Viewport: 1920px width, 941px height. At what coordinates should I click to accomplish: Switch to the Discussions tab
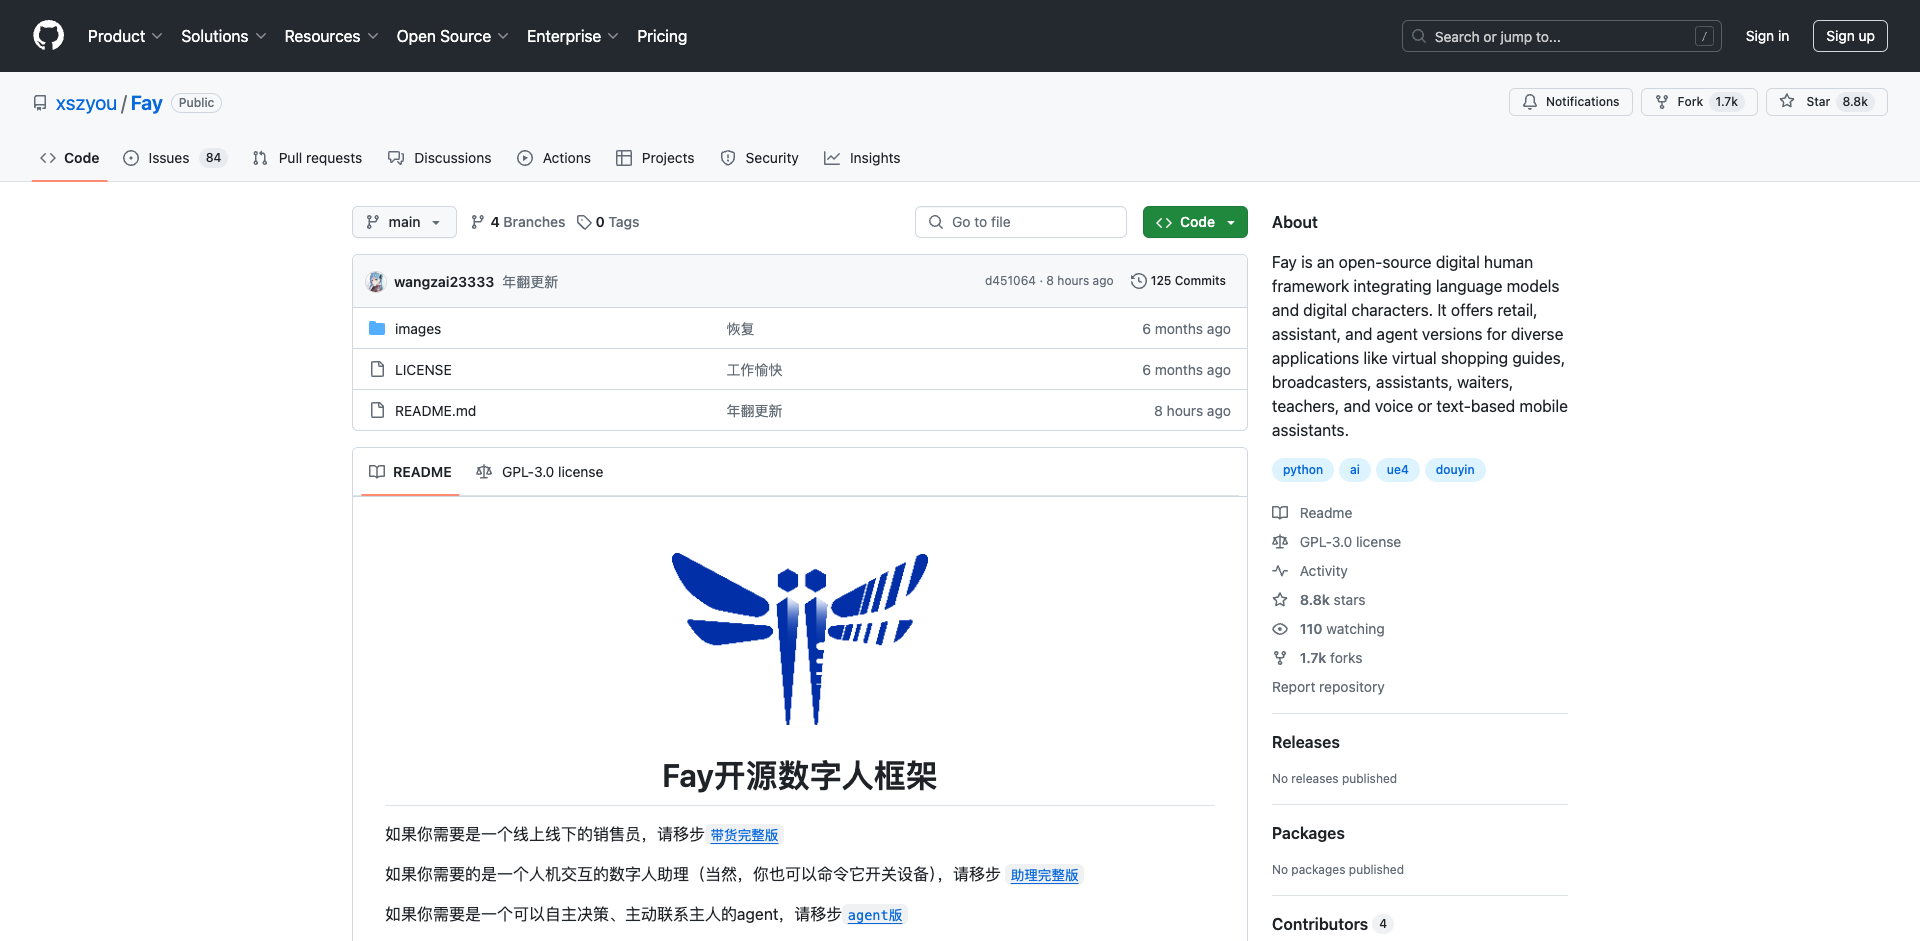coord(440,158)
